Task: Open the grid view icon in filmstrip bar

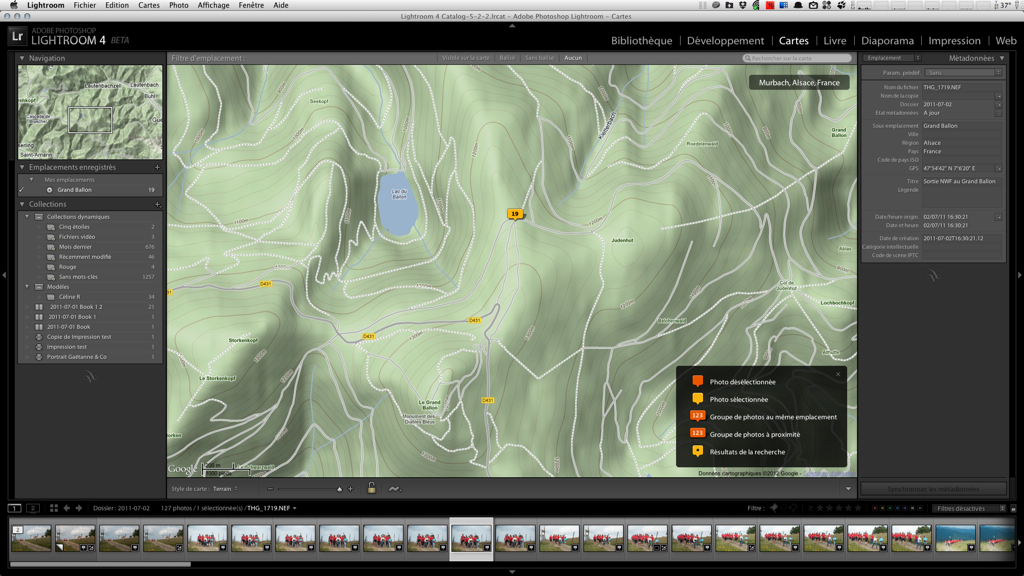Action: 54,508
